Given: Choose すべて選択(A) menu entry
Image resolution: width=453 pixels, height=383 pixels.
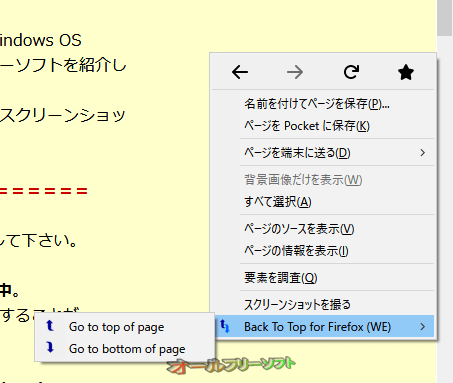Looking at the screenshot, I should click(x=323, y=202).
